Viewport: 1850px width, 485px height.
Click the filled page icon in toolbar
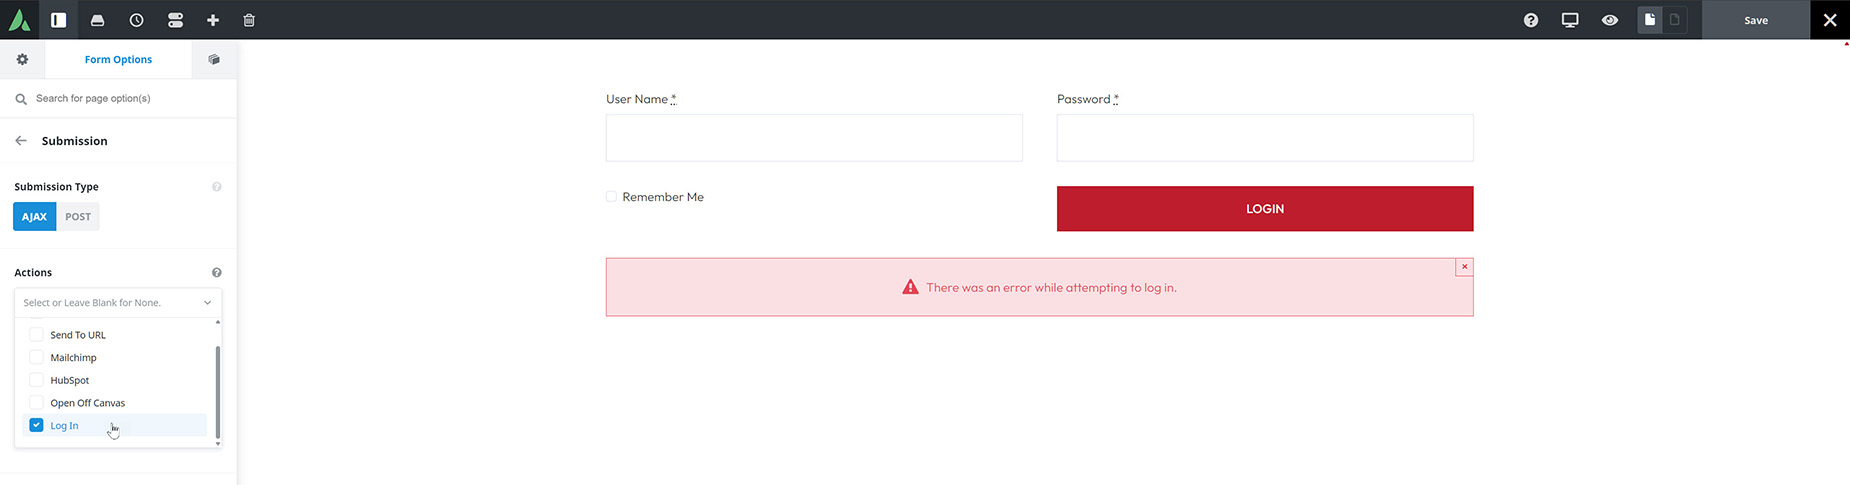1650,20
